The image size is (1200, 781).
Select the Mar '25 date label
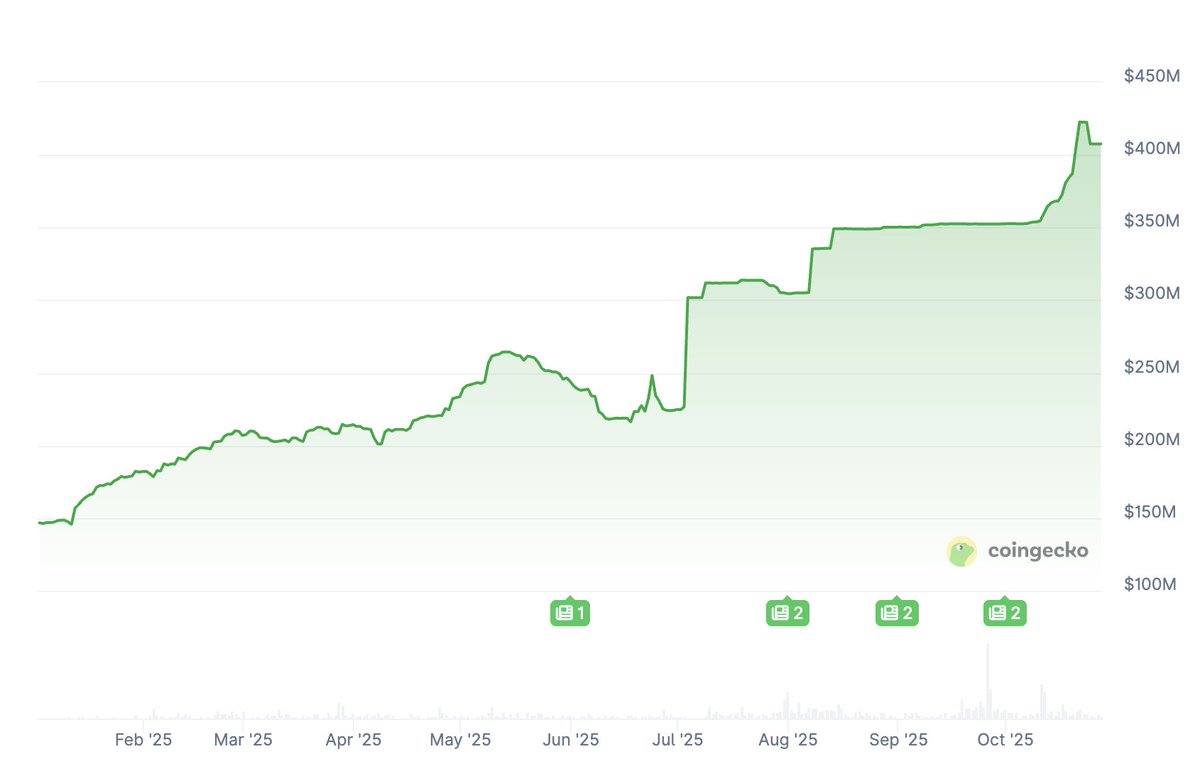[x=243, y=740]
